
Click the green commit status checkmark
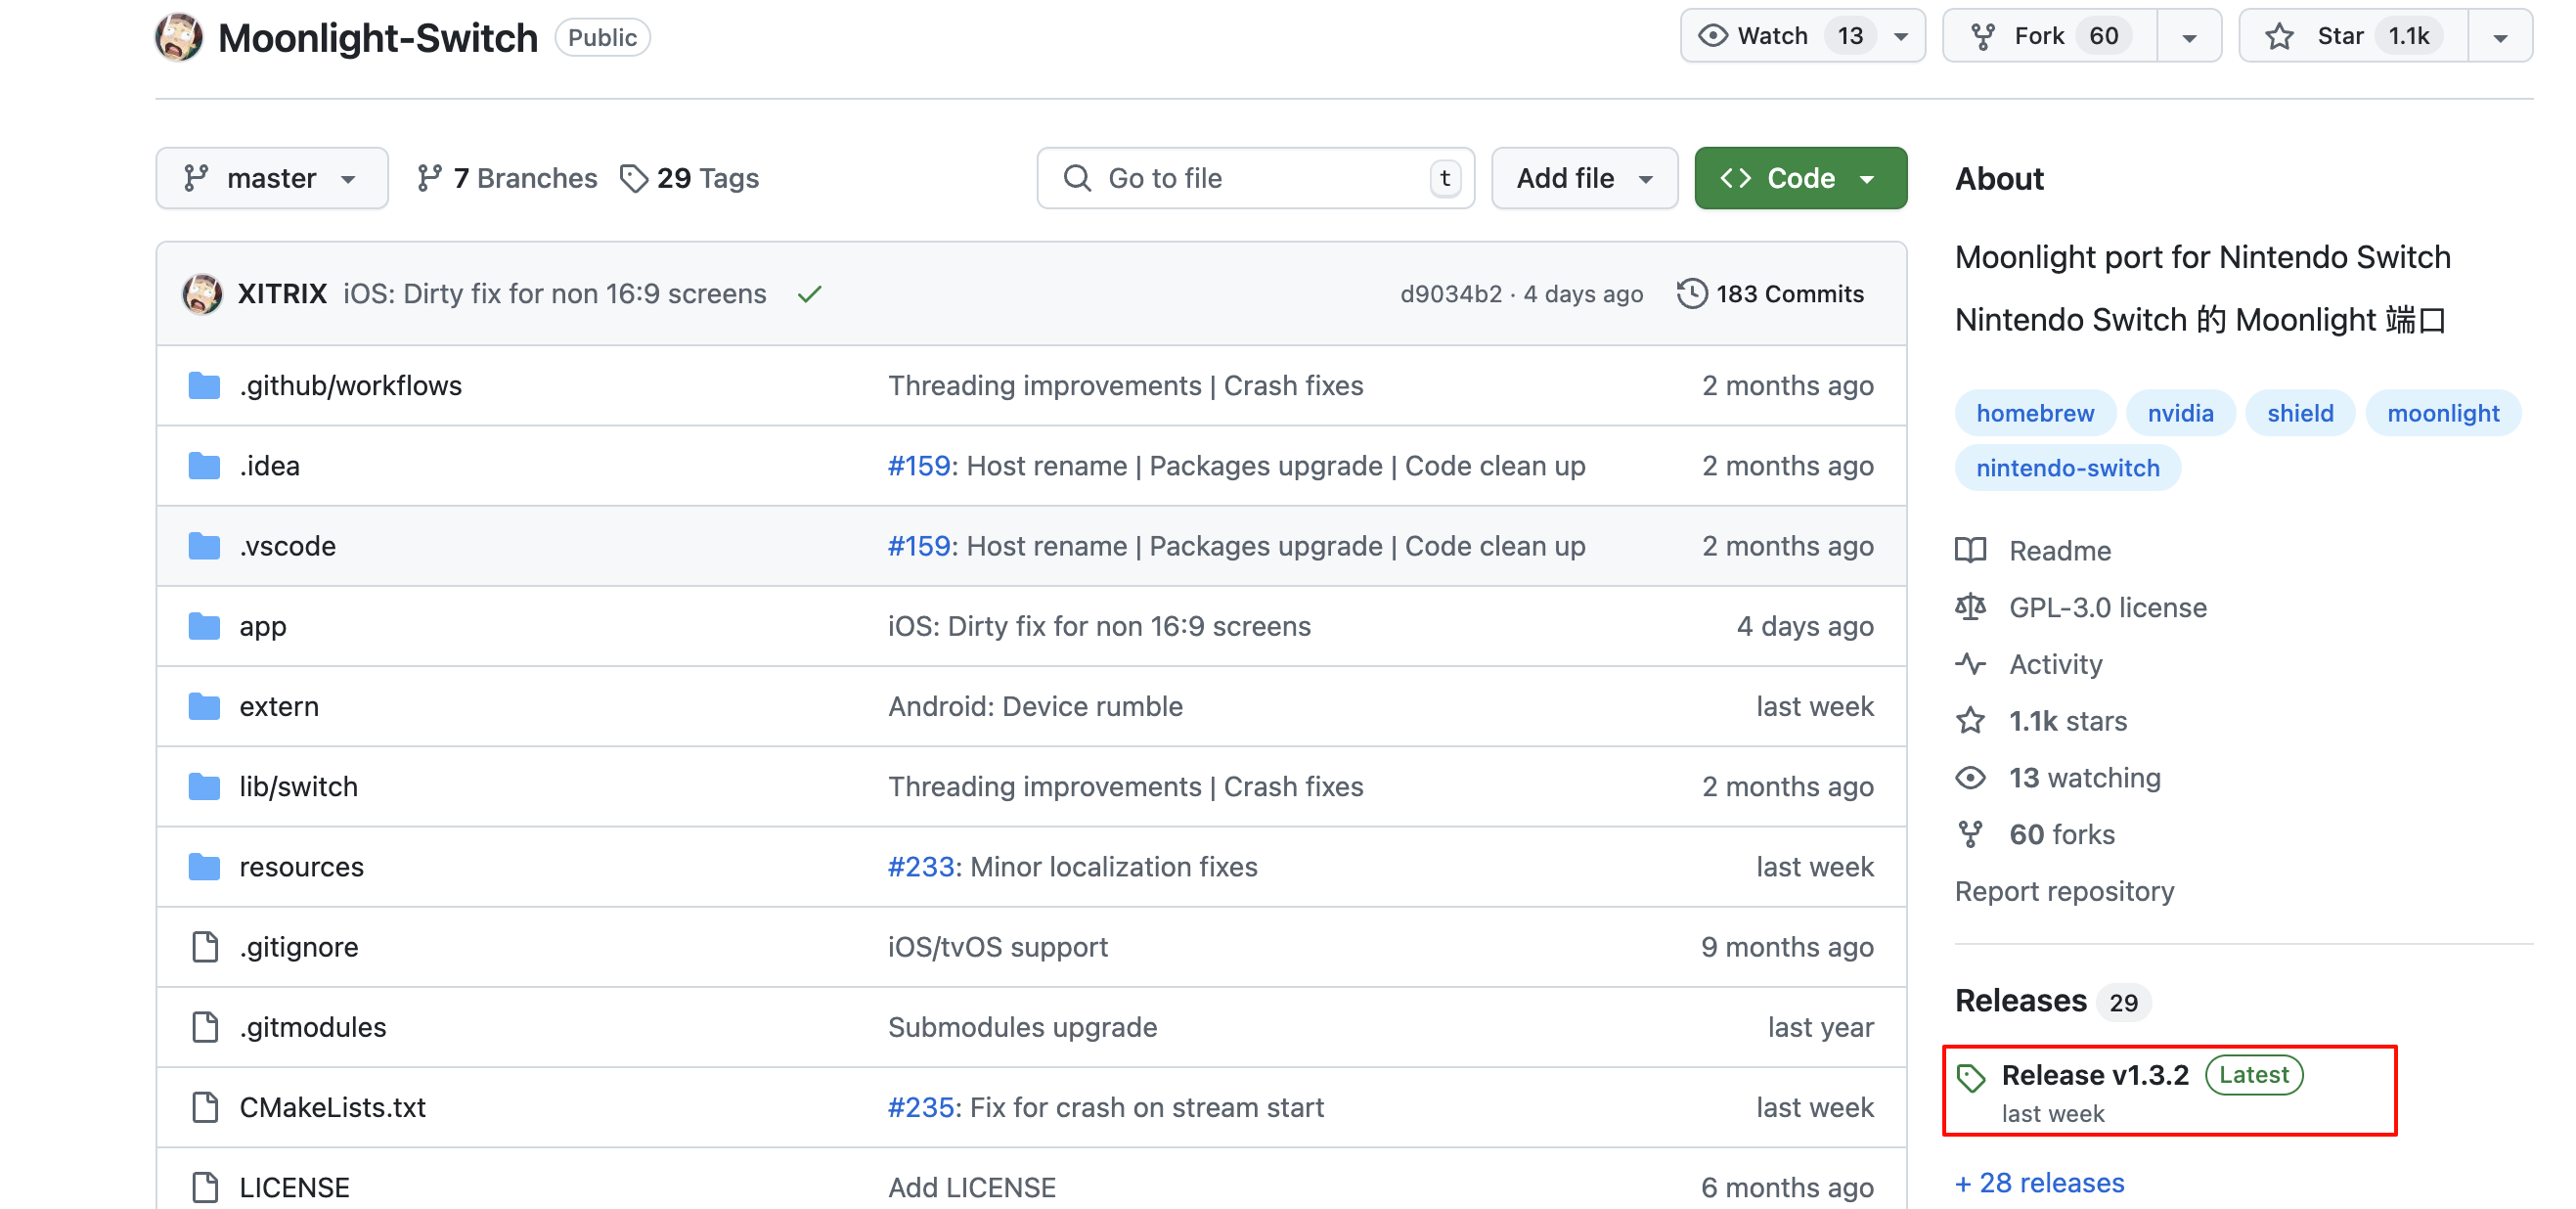809,294
